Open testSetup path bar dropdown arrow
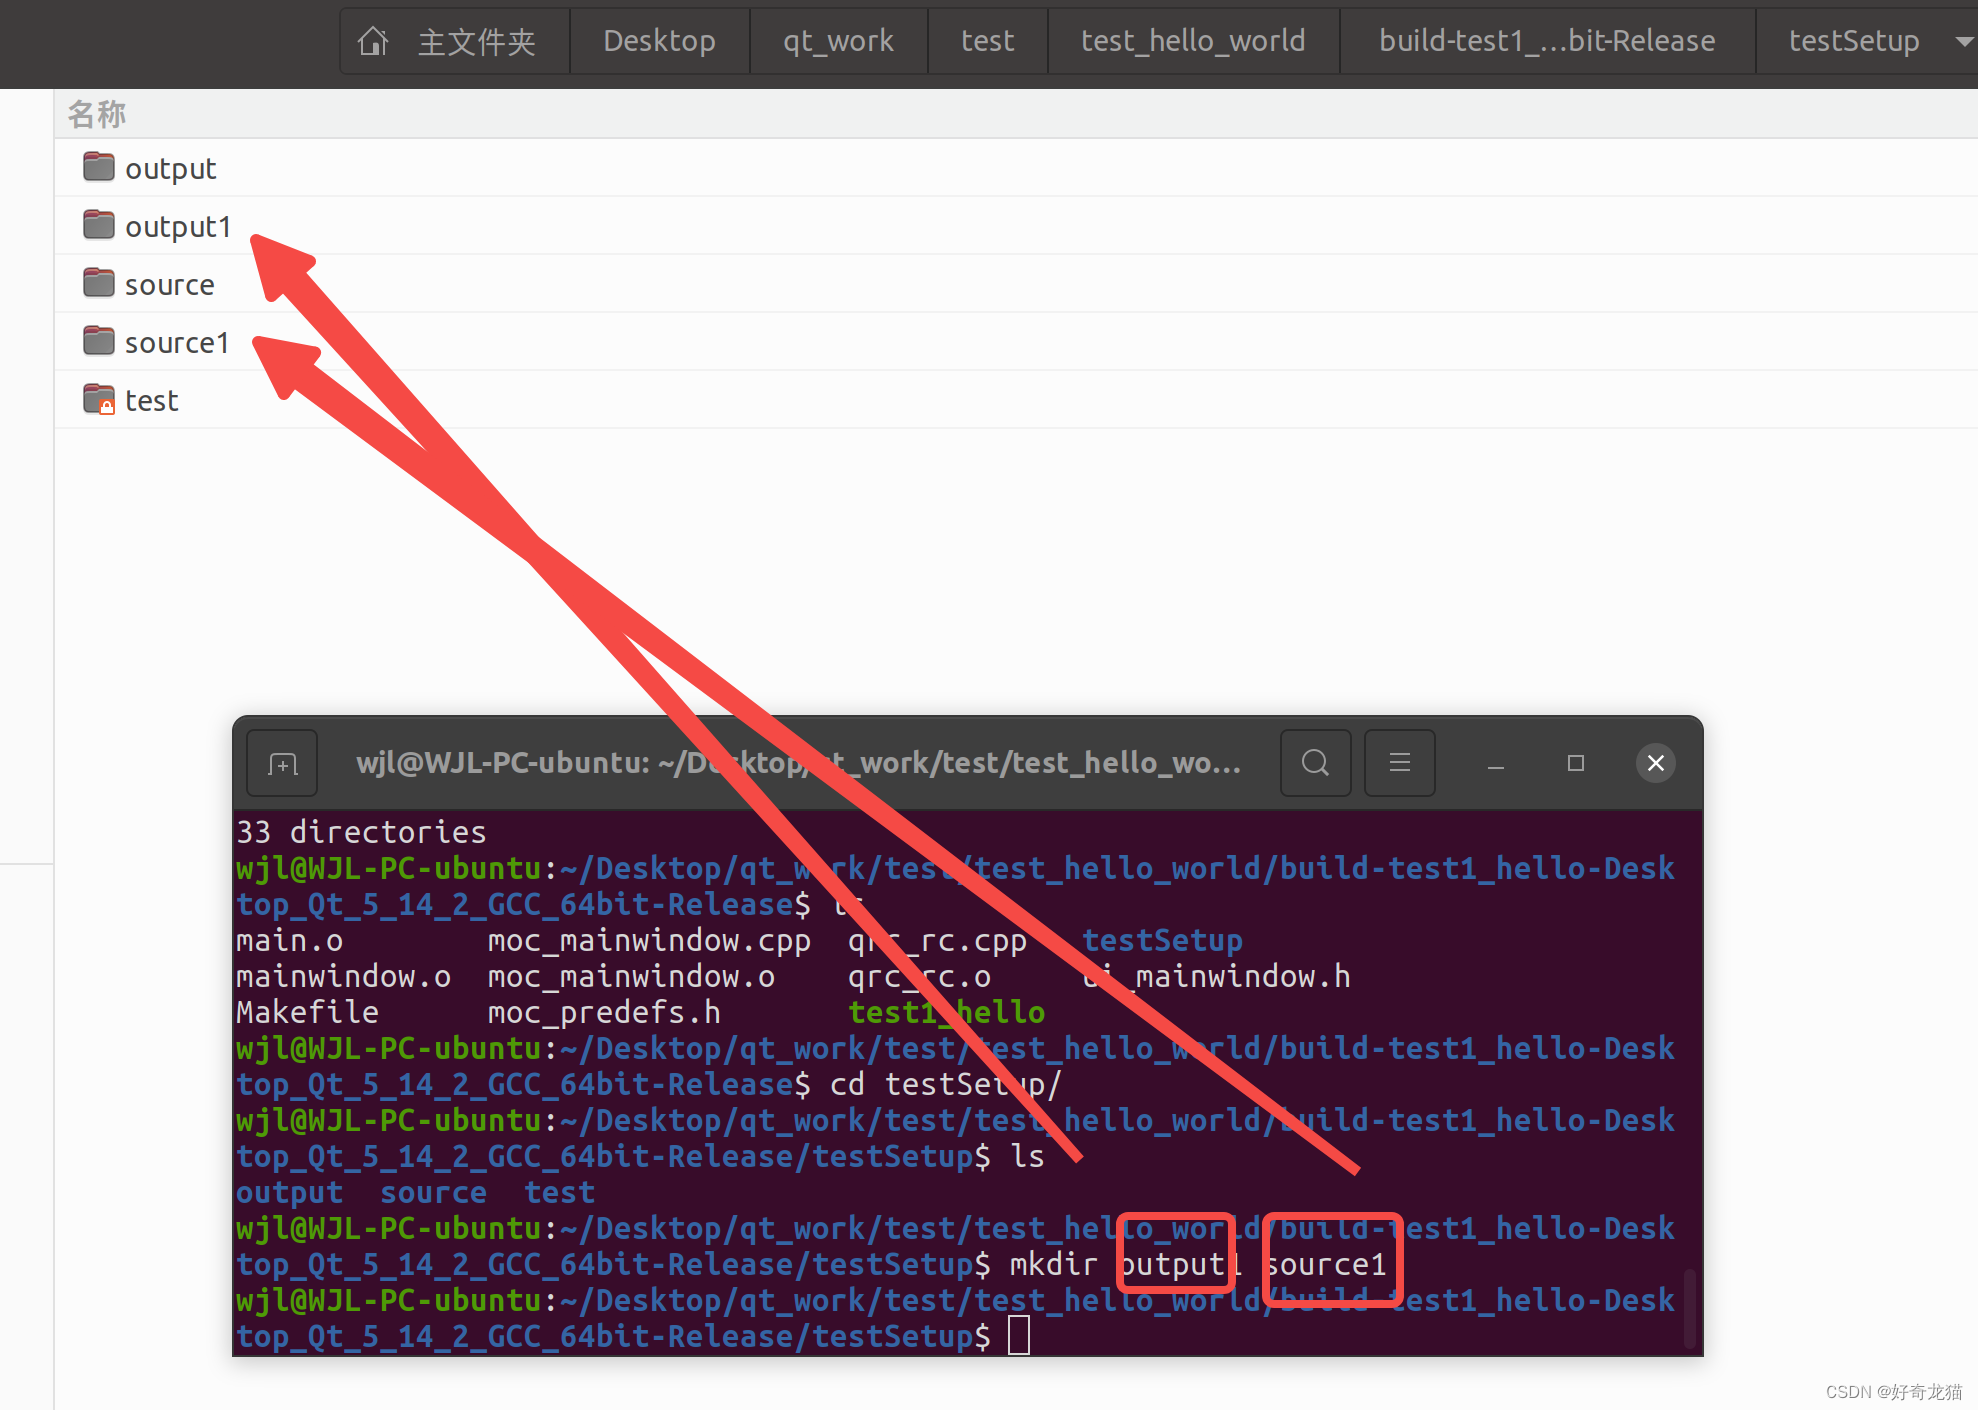 coord(1964,42)
